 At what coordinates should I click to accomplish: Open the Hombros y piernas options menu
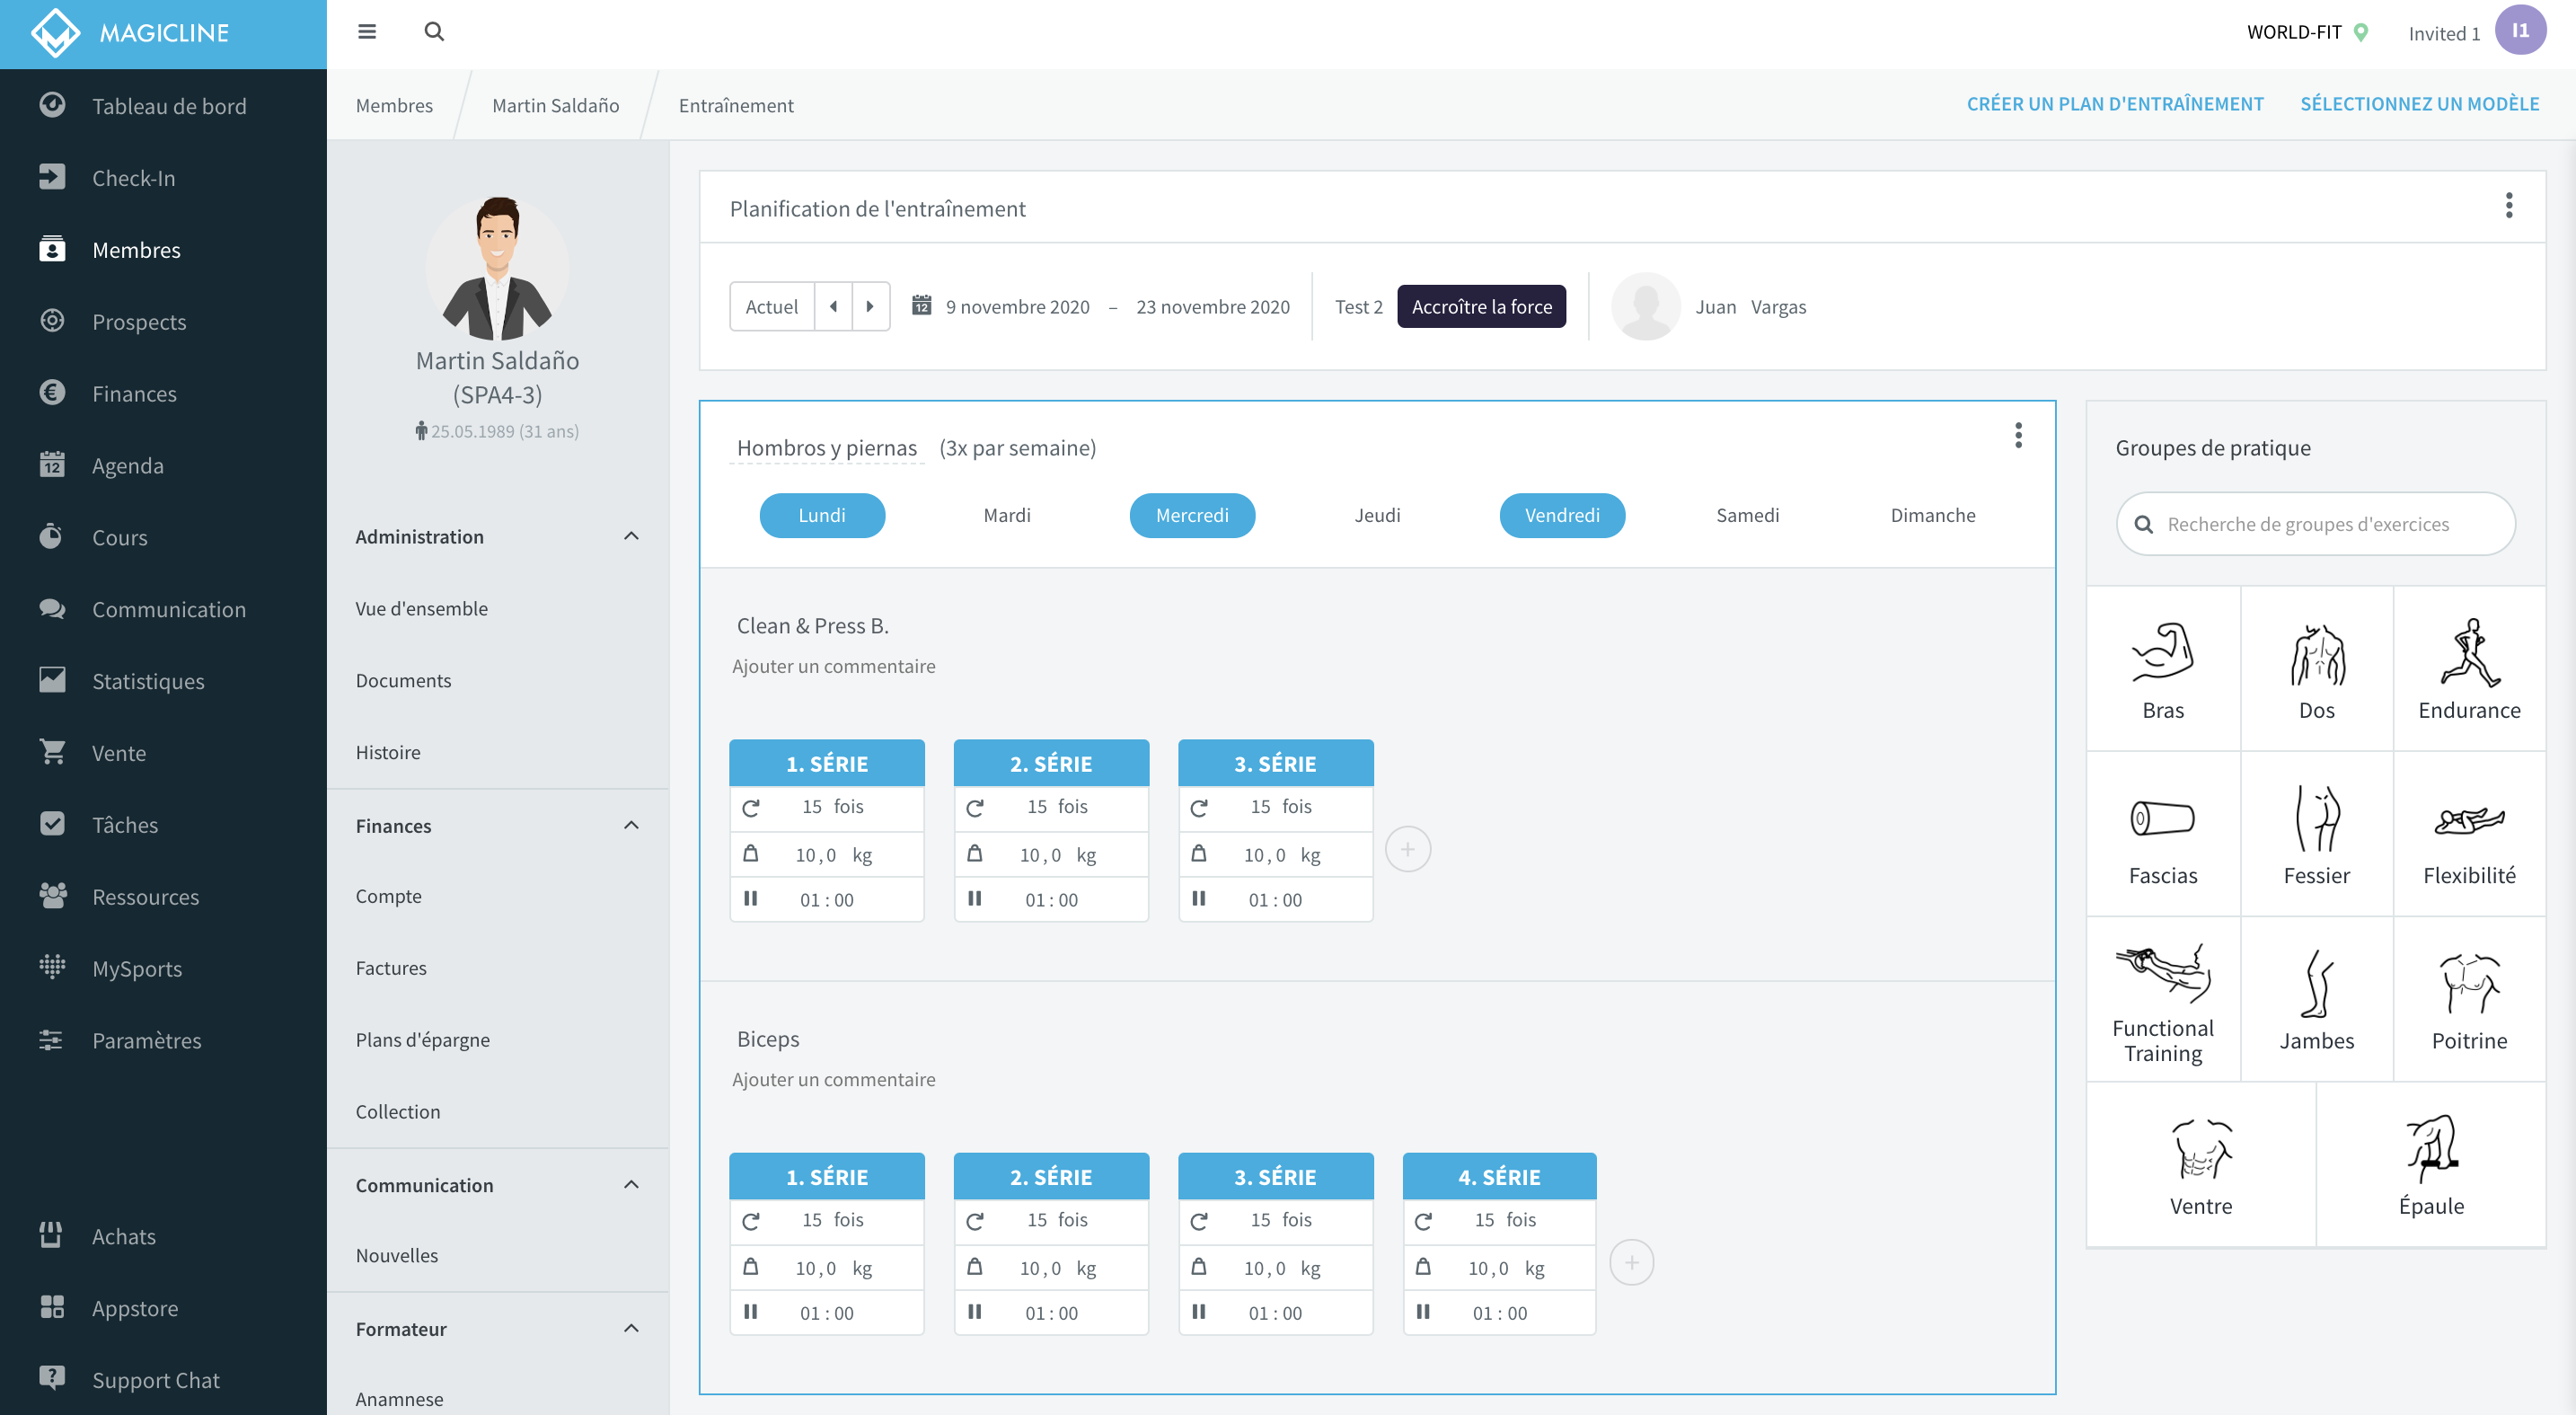pos(2018,436)
